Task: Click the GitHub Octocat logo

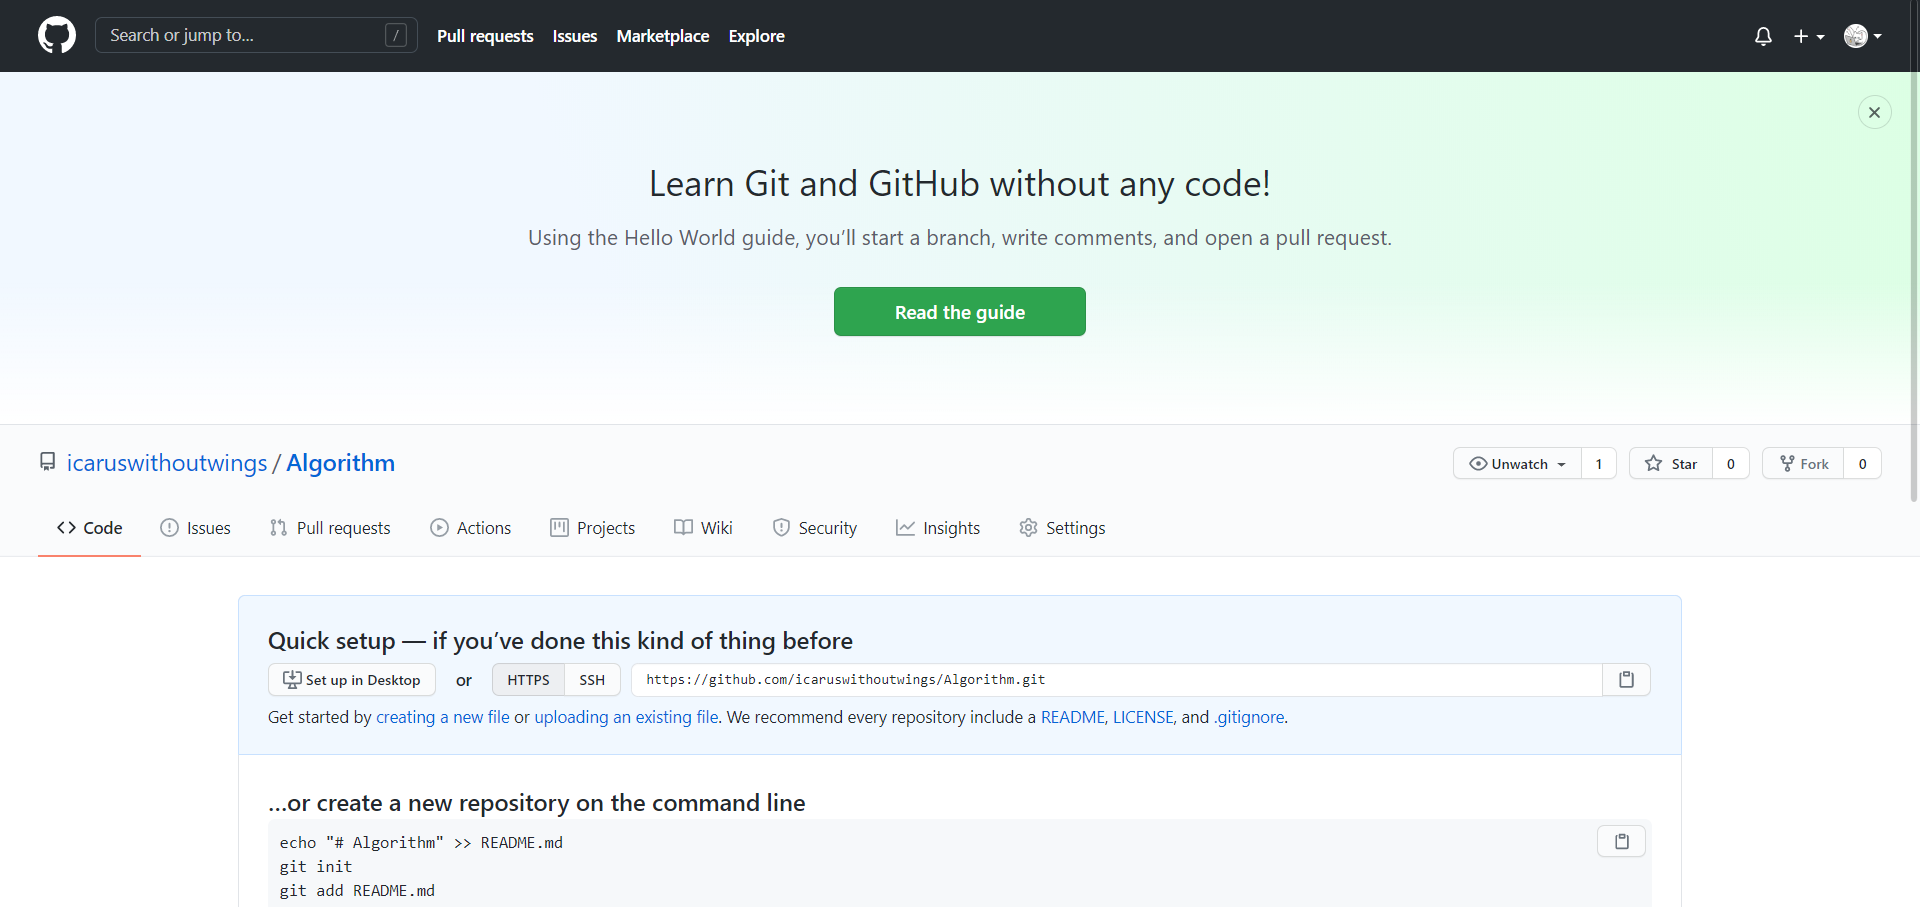Action: 57,36
